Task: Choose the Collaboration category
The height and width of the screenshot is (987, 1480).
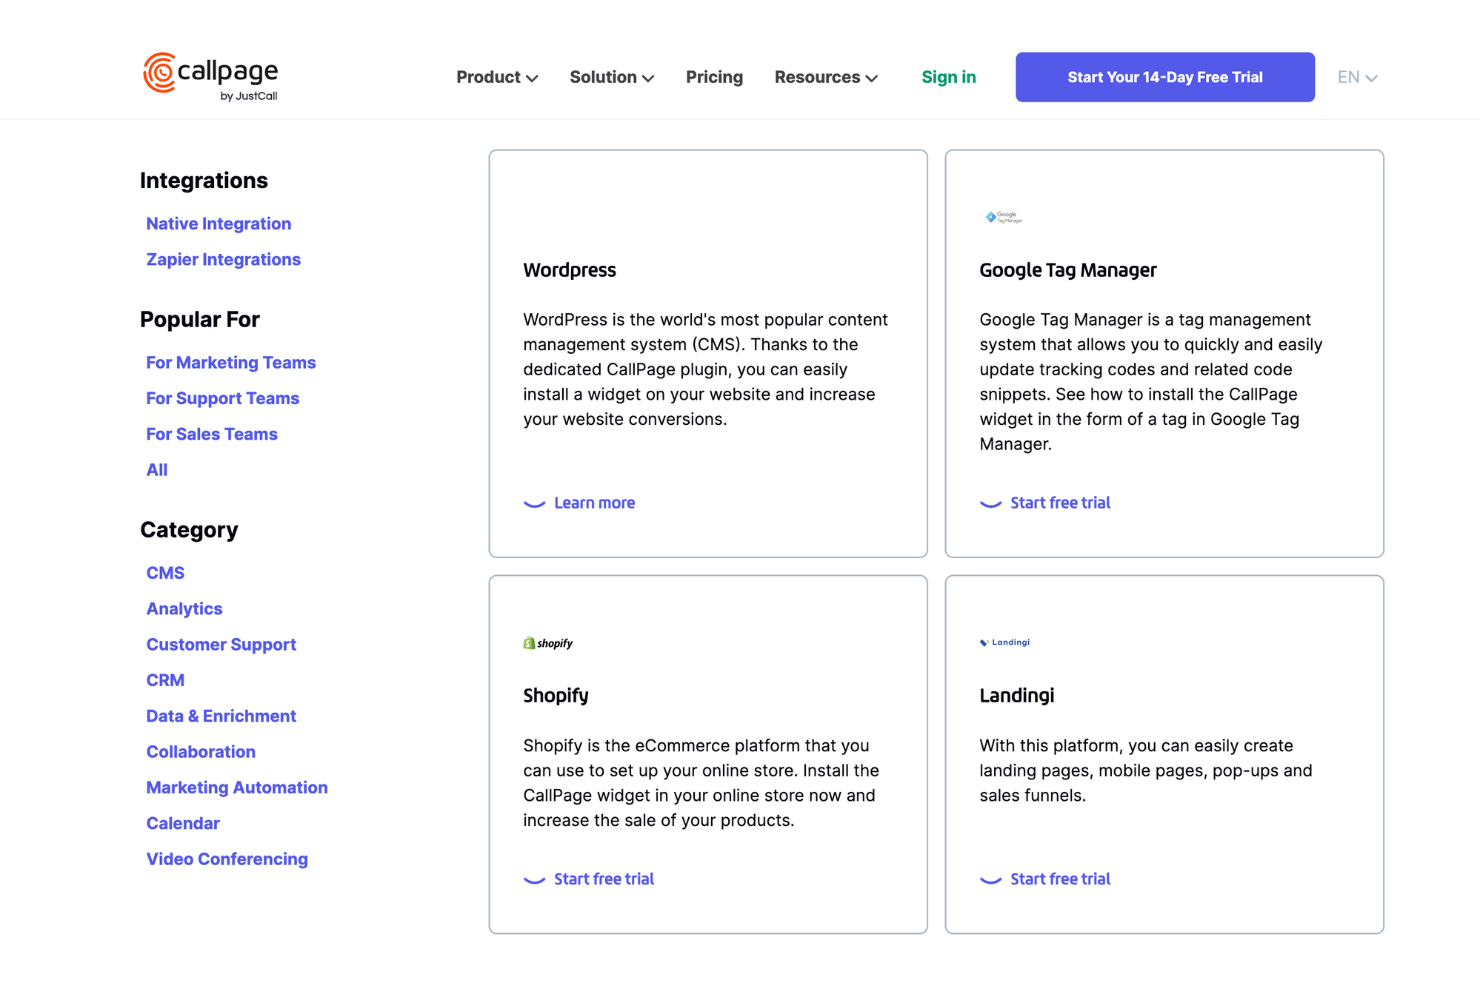Action: click(x=201, y=752)
